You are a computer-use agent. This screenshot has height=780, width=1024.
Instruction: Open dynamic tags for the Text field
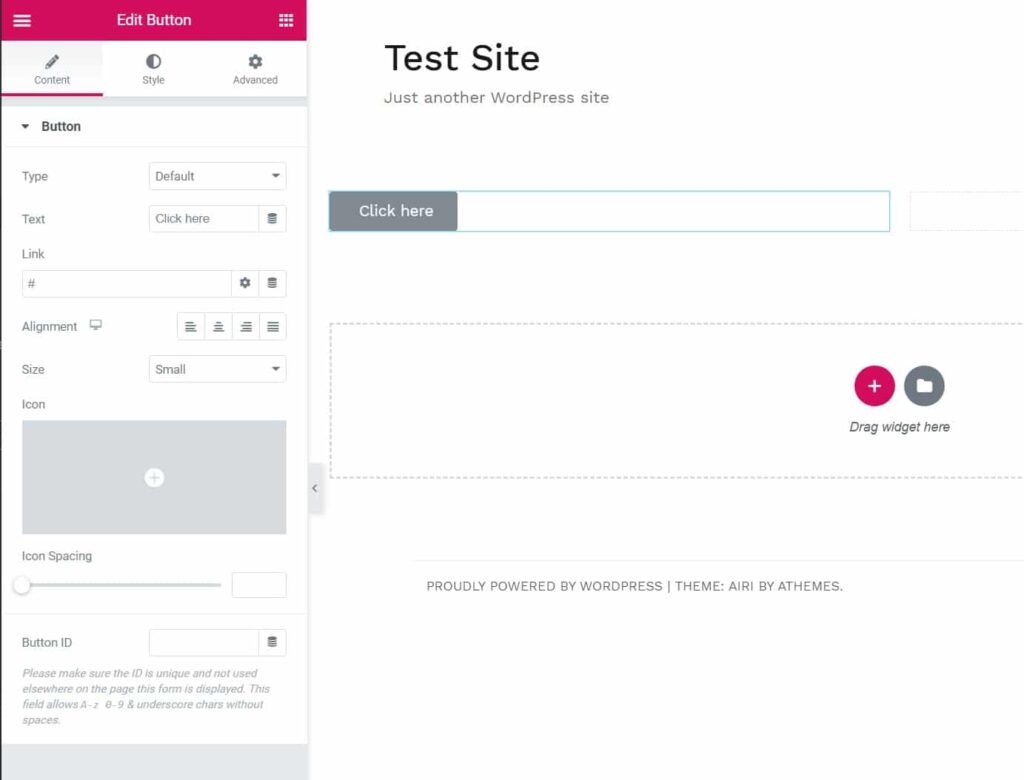point(272,219)
